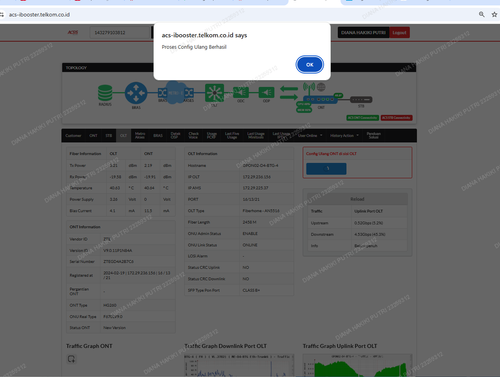Image resolution: width=500 pixels, height=377 pixels.
Task: Click OK in the alert dialog
Action: (x=309, y=65)
